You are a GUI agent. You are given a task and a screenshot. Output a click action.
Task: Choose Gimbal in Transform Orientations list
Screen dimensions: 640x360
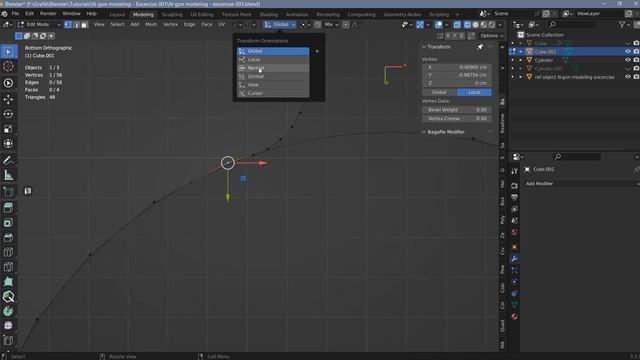click(x=273, y=76)
